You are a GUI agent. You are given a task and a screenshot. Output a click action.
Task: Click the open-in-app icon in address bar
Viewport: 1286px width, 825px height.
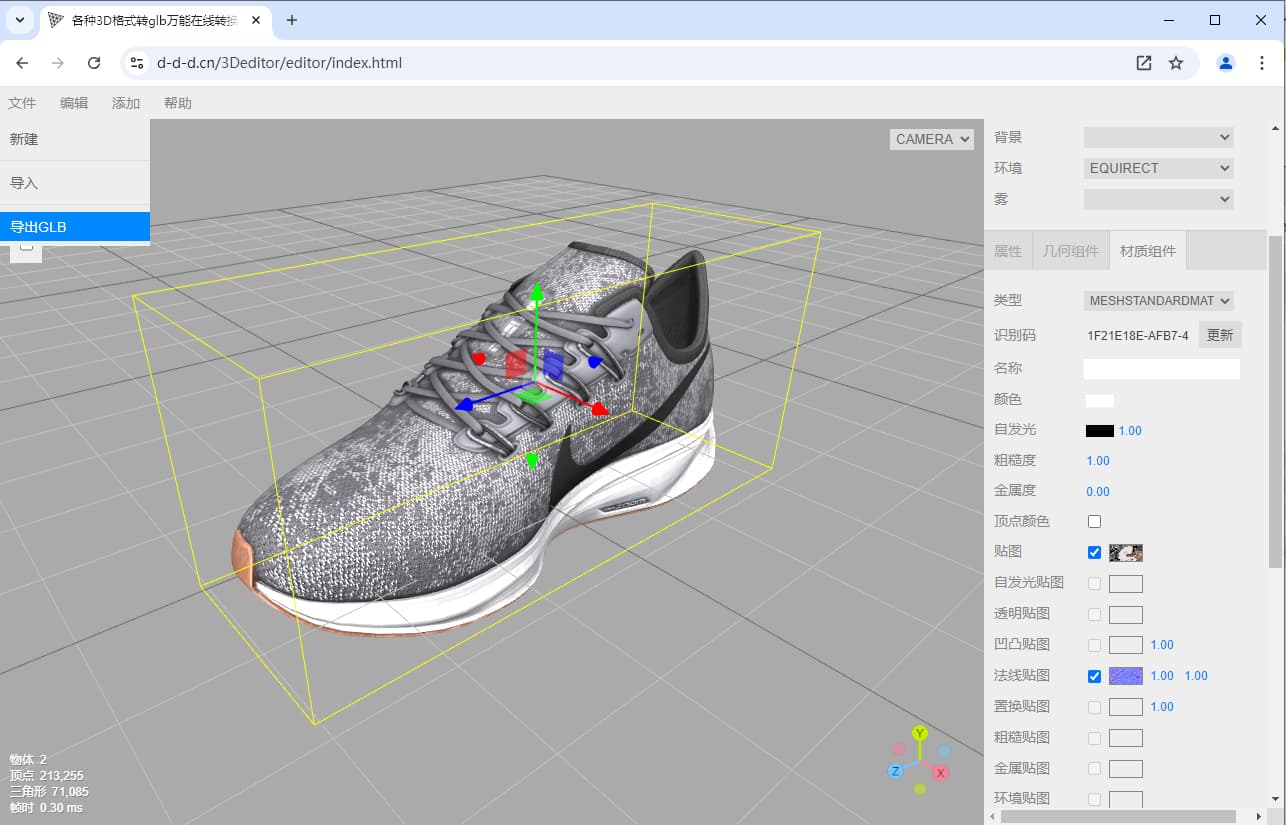tap(1144, 63)
